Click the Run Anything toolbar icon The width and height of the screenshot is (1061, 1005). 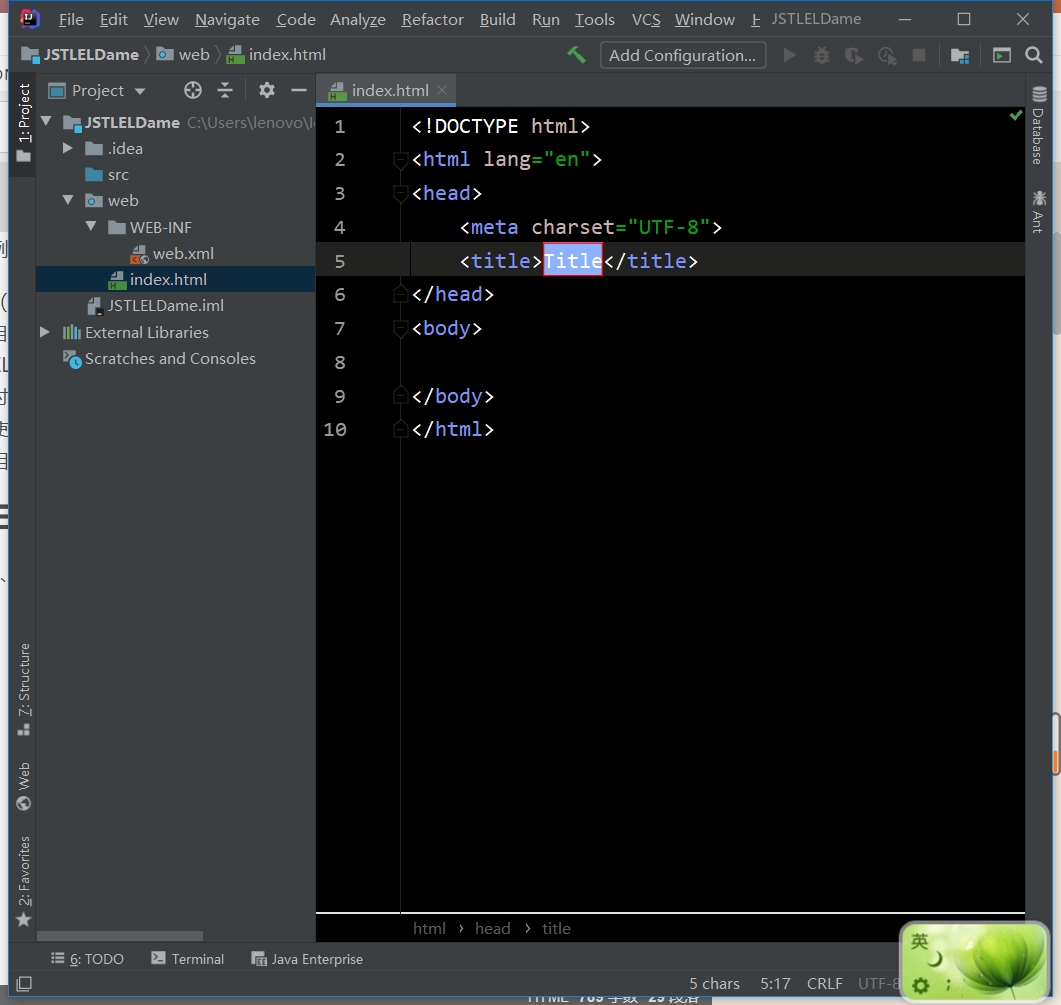[x=1001, y=55]
